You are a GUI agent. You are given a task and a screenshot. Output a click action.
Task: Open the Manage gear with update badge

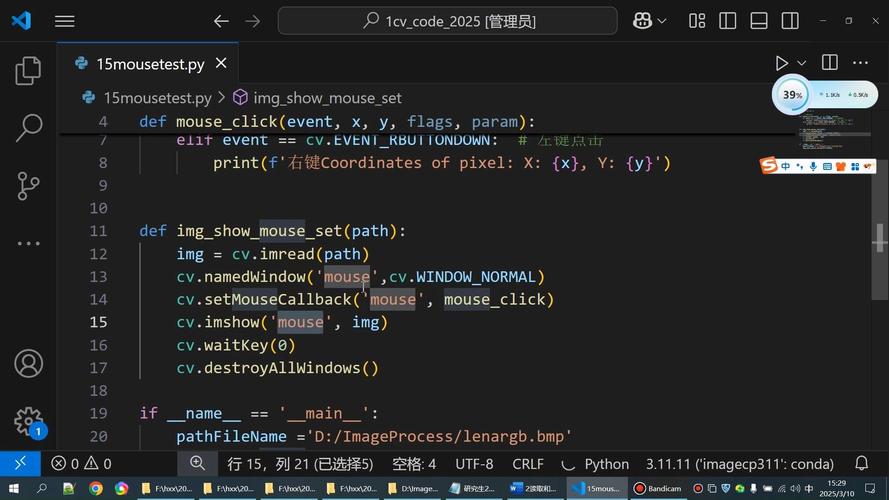point(28,422)
